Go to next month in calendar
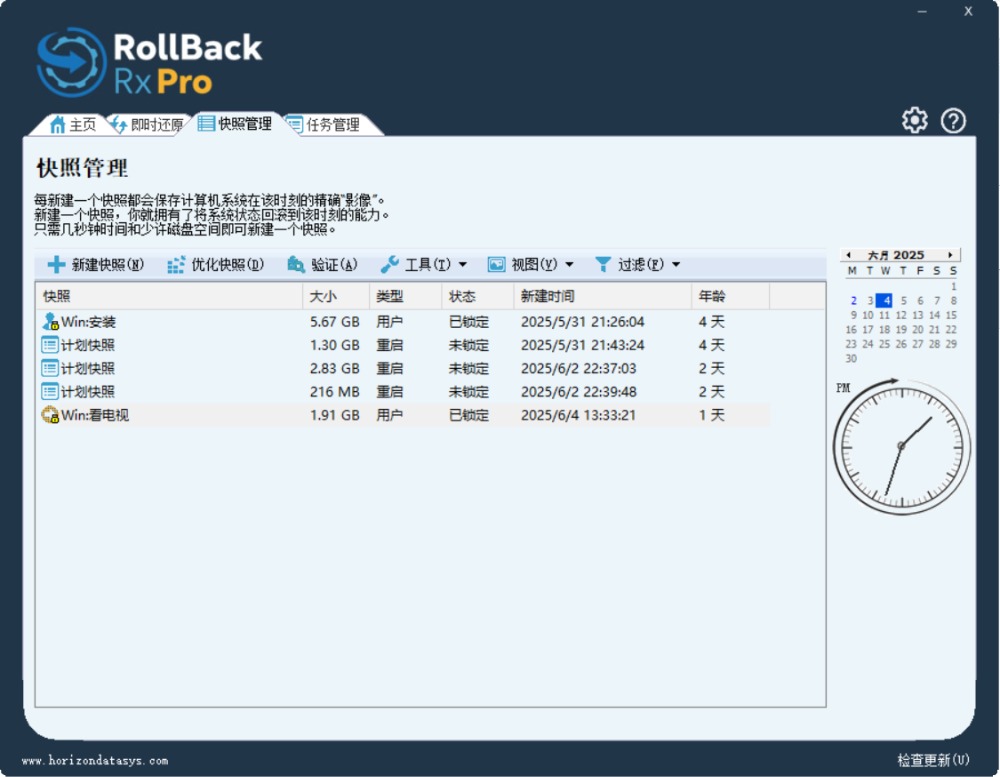This screenshot has height=777, width=1000. coord(950,255)
